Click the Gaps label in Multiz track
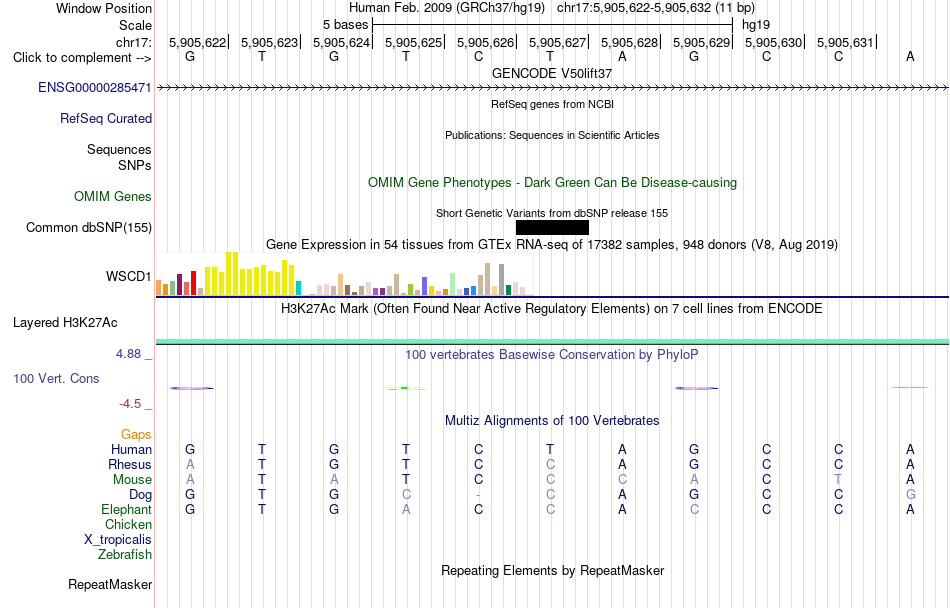Image resolution: width=950 pixels, height=608 pixels. click(x=136, y=434)
